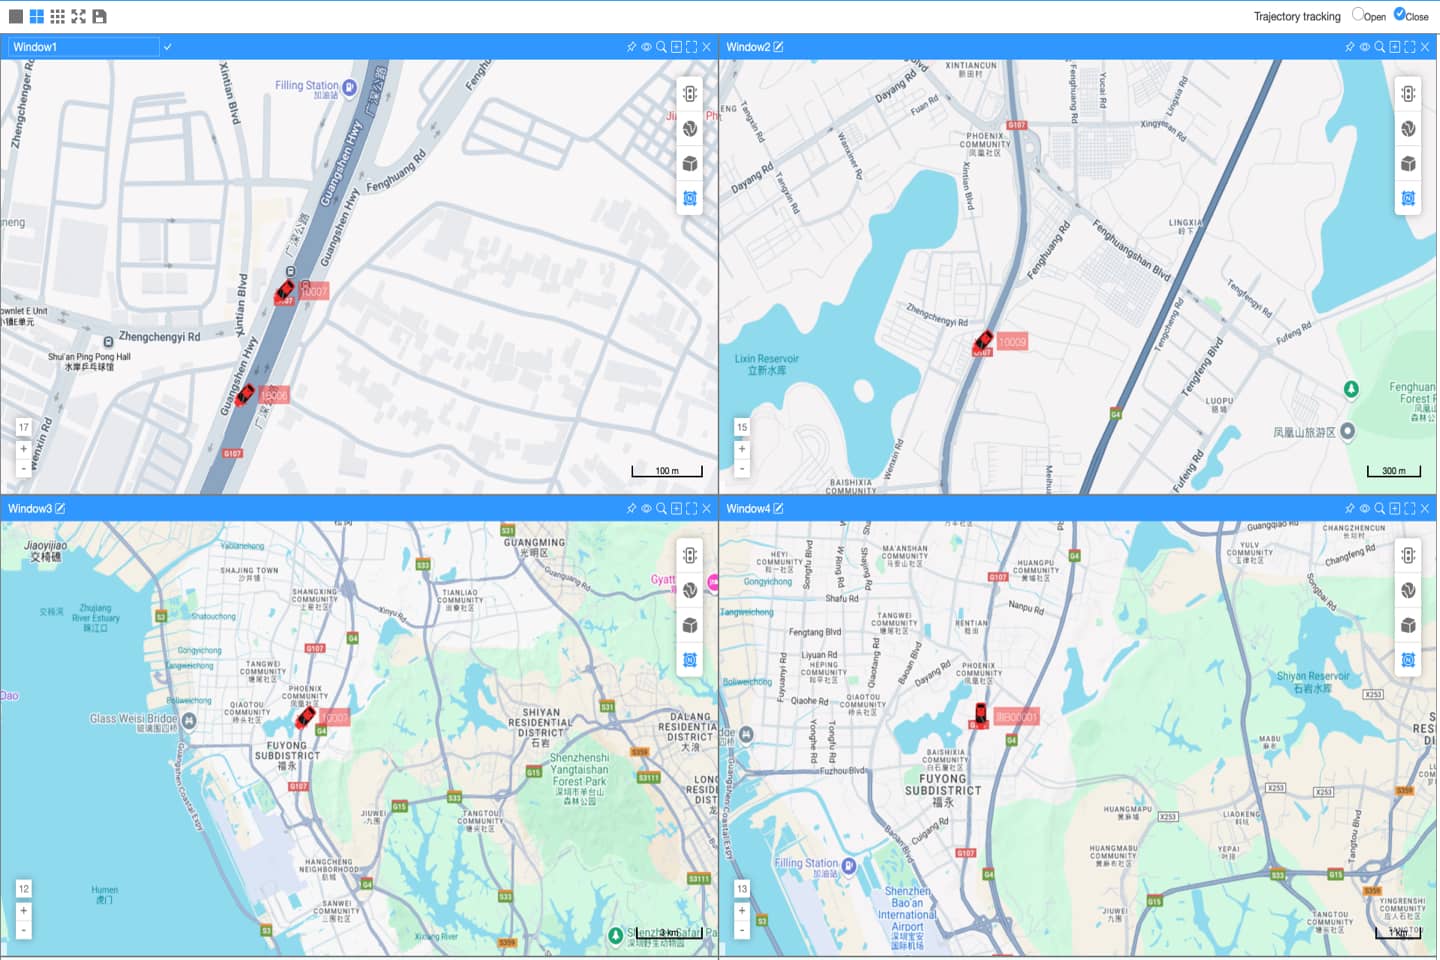Edit the Window4 title with pencil icon

778,509
